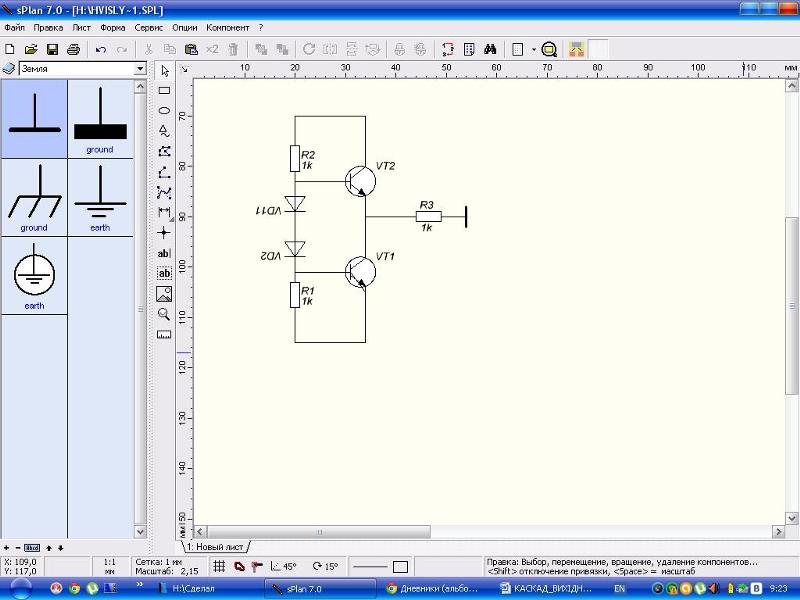Screen dimensions: 800x600
Task: Click the minus button under the library panel
Action: click(x=18, y=548)
